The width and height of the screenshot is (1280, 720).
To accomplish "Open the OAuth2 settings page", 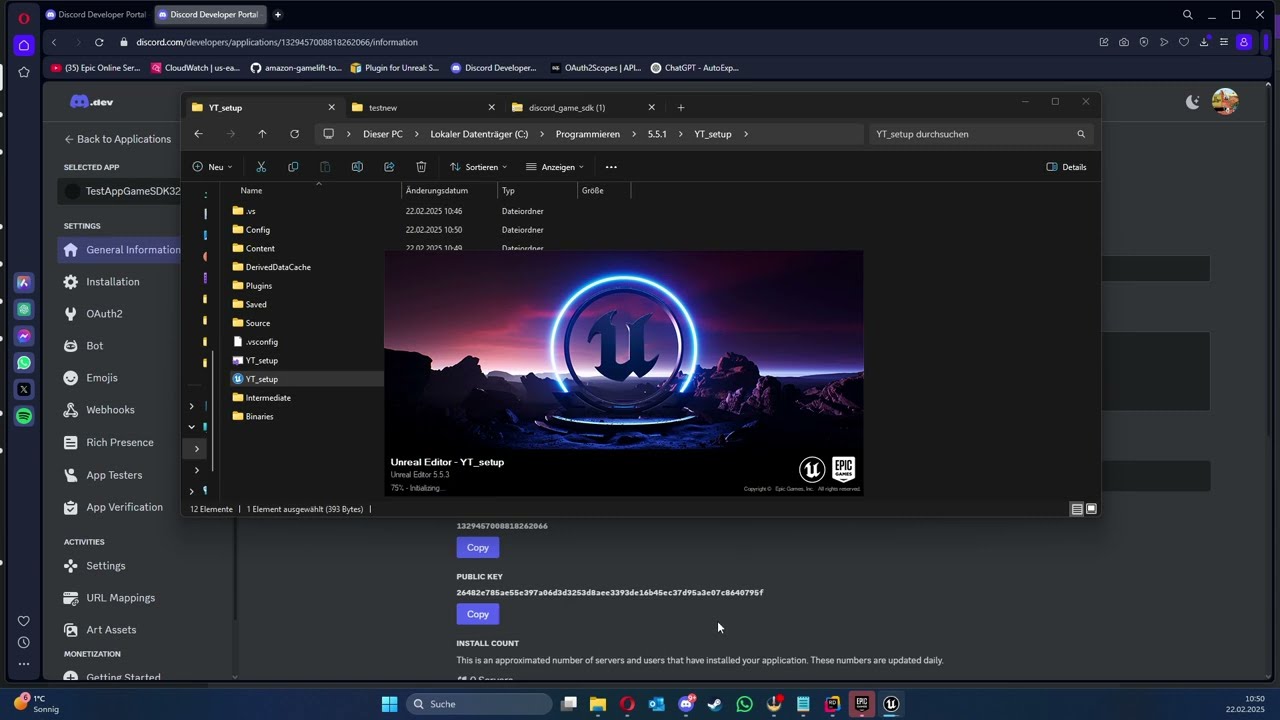I will (x=104, y=314).
